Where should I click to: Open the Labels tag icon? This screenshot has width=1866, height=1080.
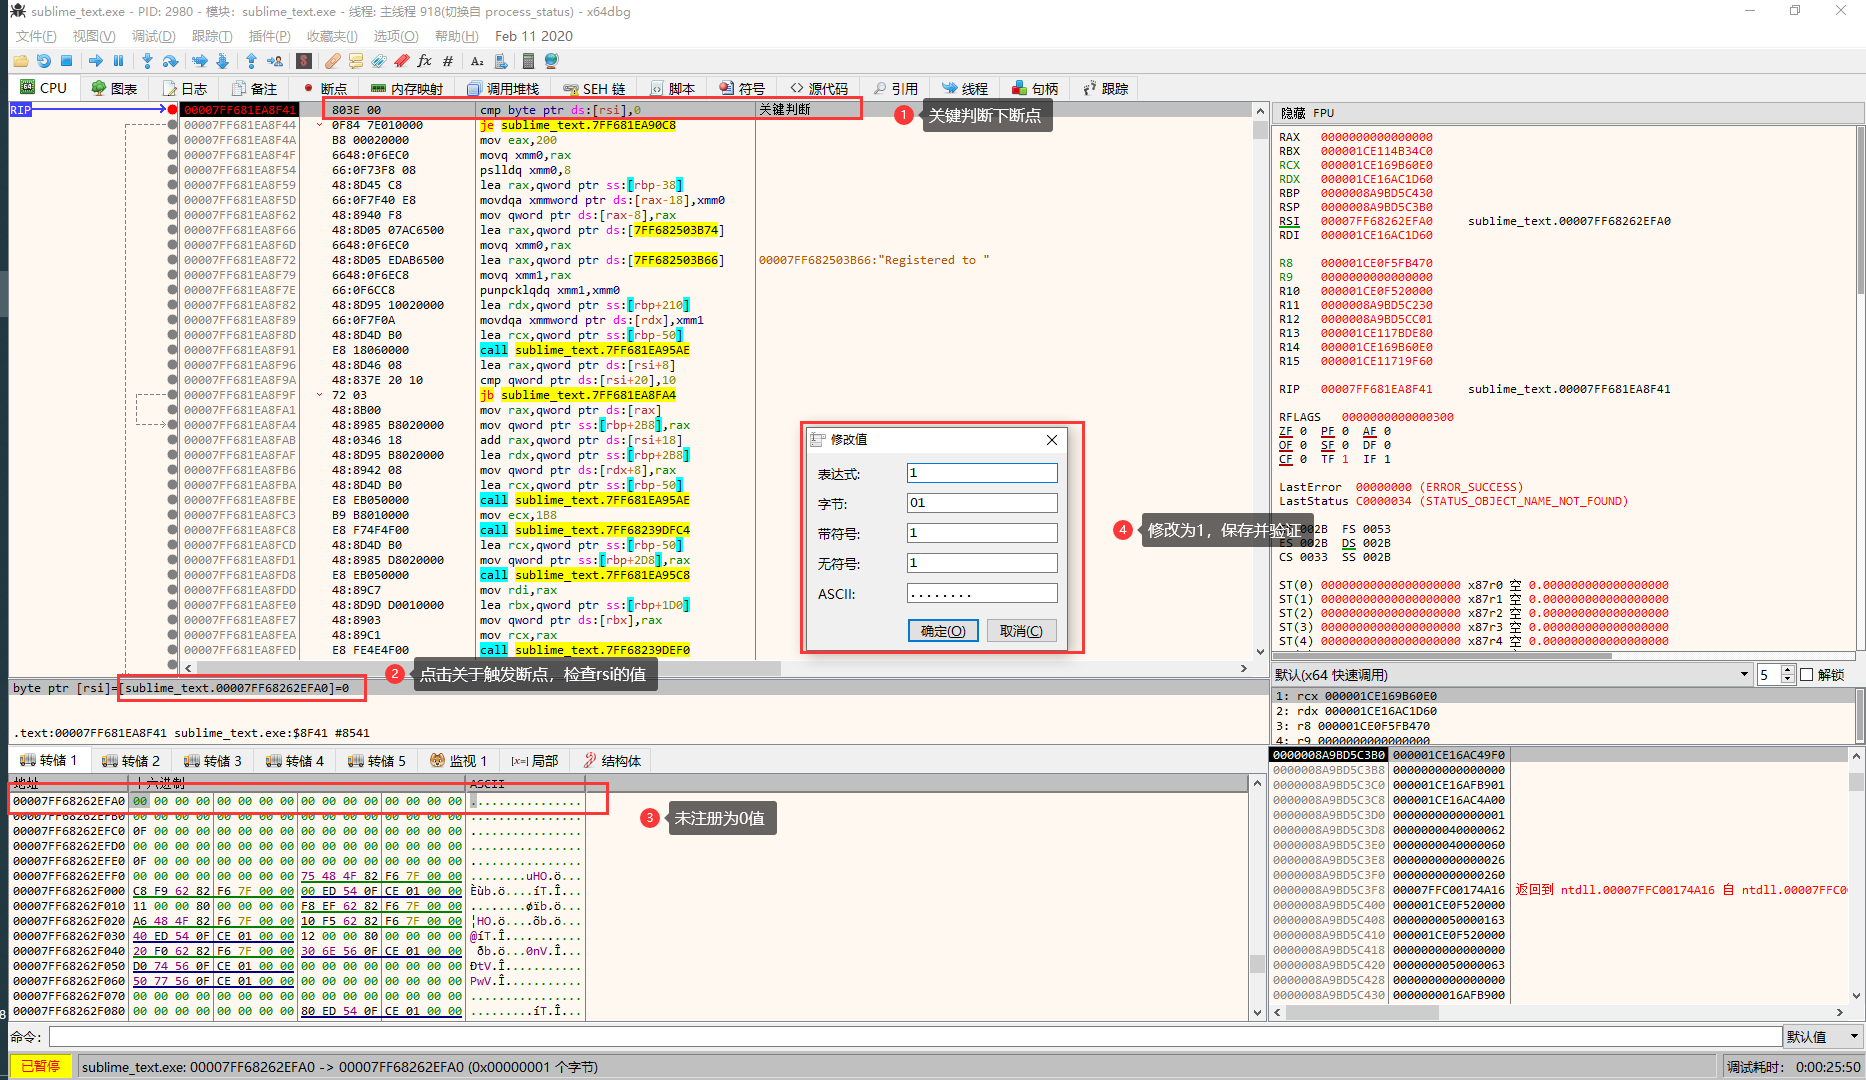pos(379,61)
